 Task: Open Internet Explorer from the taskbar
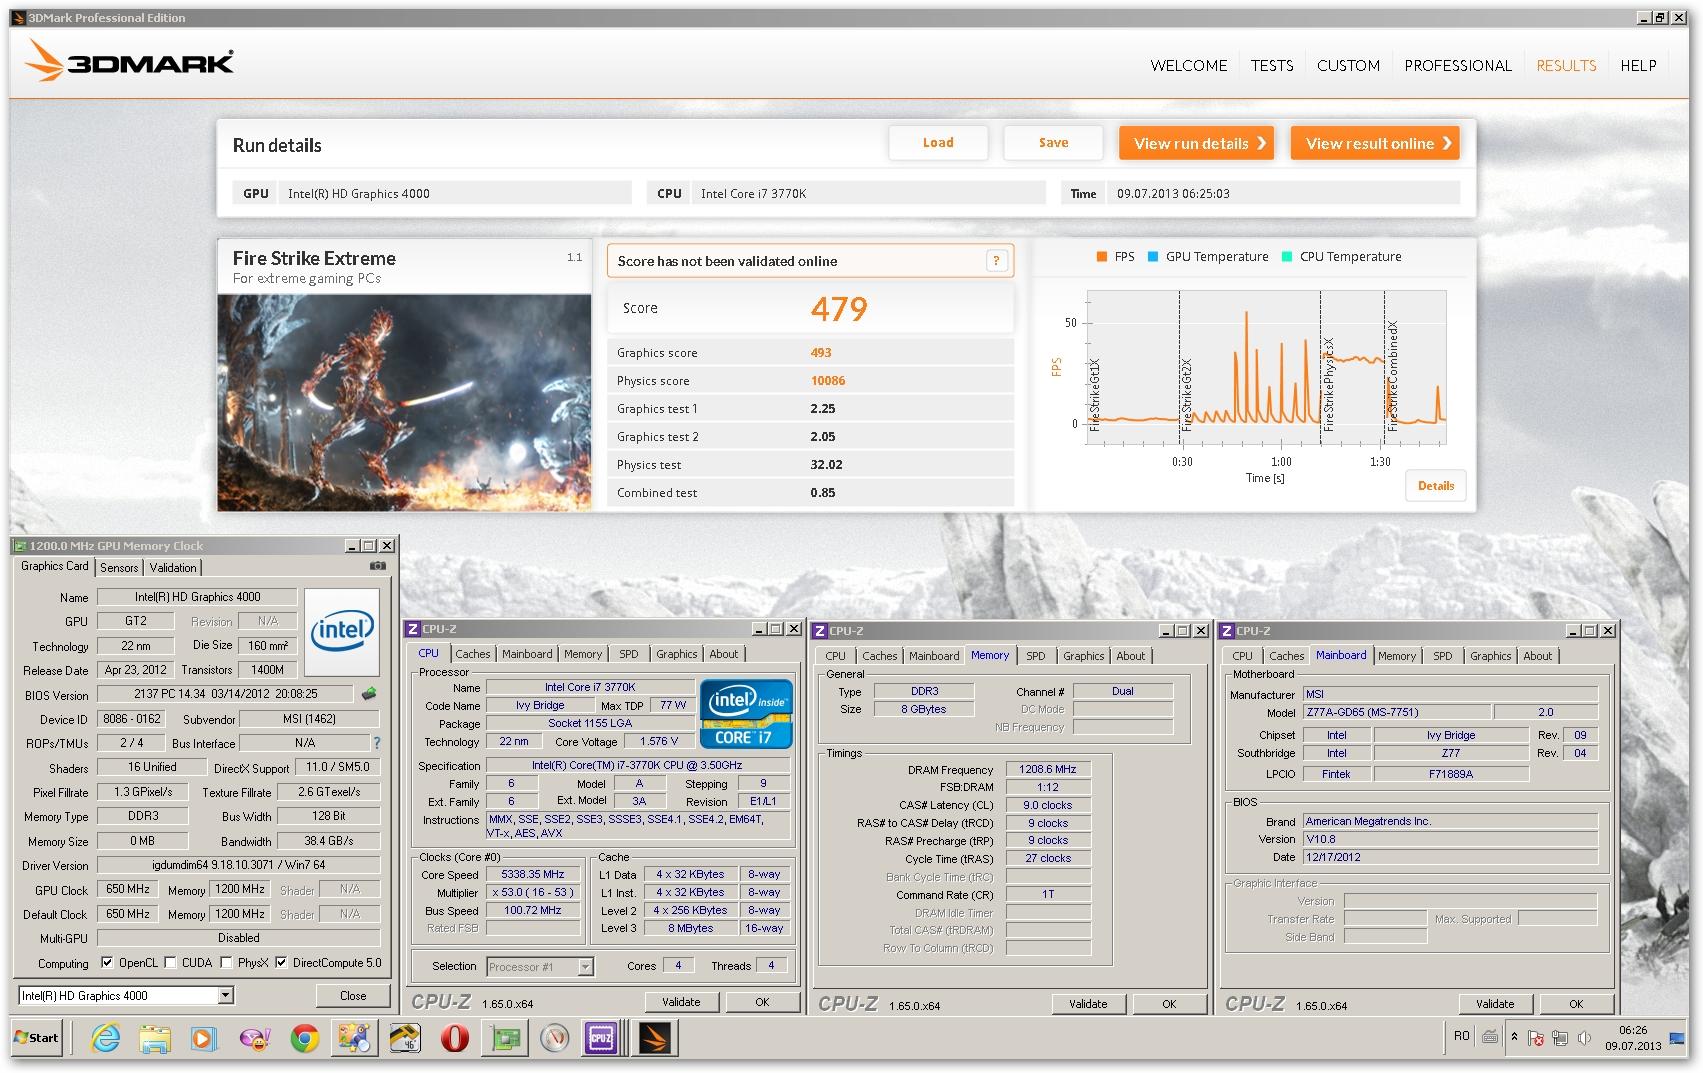[105, 1038]
